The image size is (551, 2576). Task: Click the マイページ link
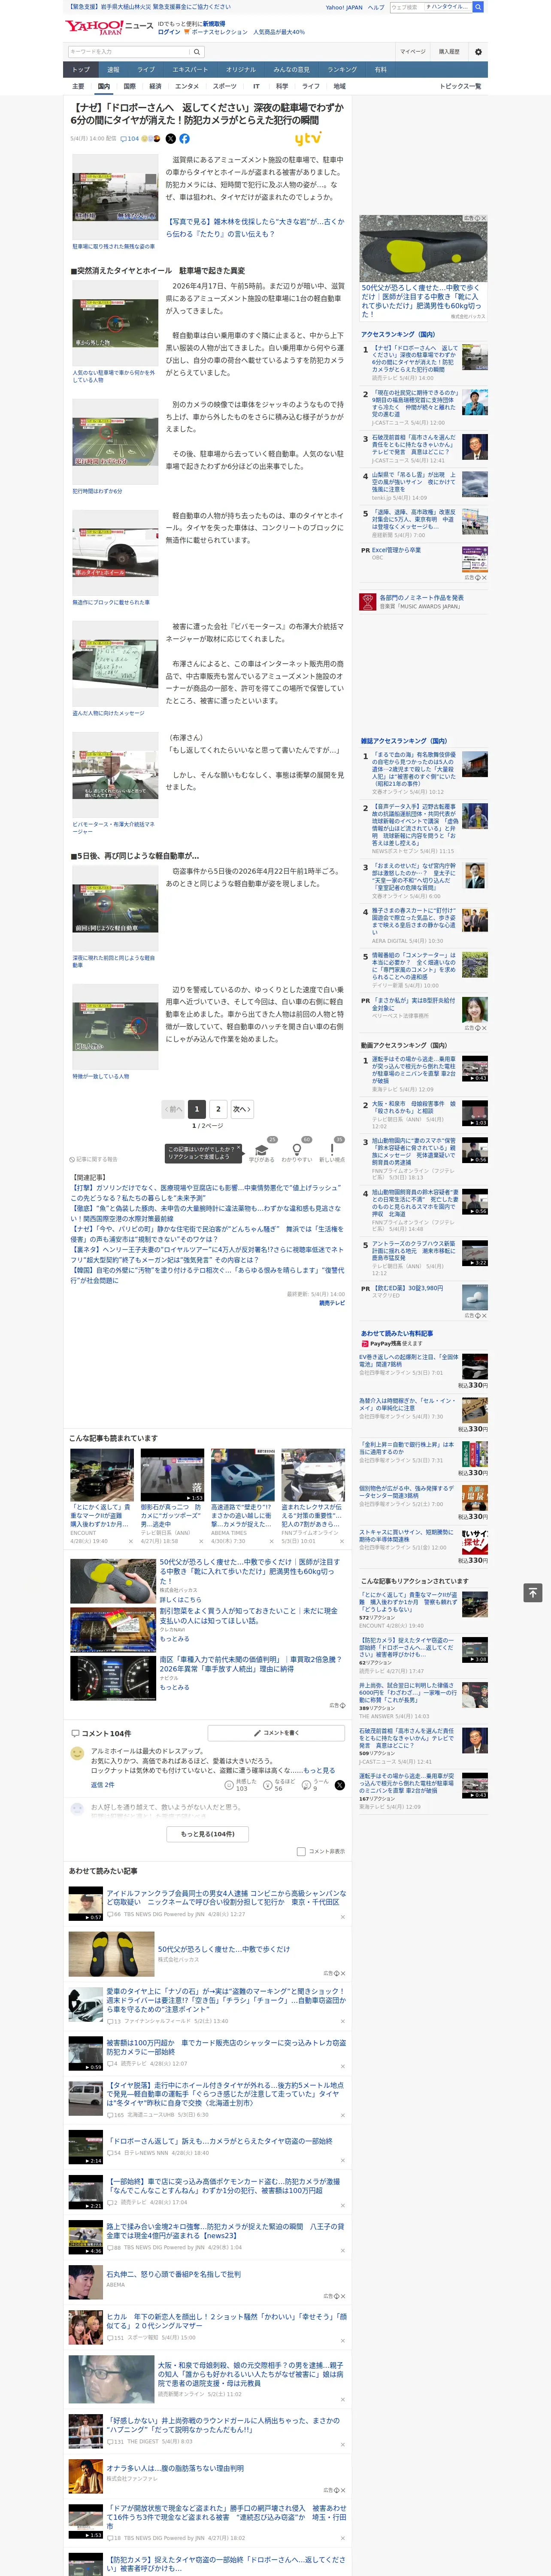coord(413,52)
